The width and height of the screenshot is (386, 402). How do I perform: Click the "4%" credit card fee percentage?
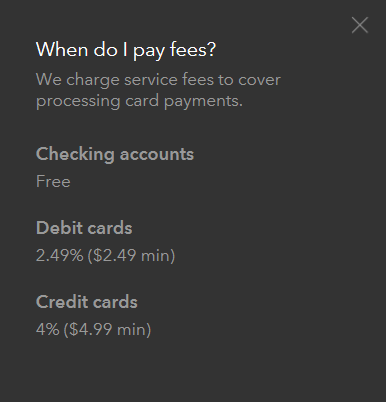[48, 330]
